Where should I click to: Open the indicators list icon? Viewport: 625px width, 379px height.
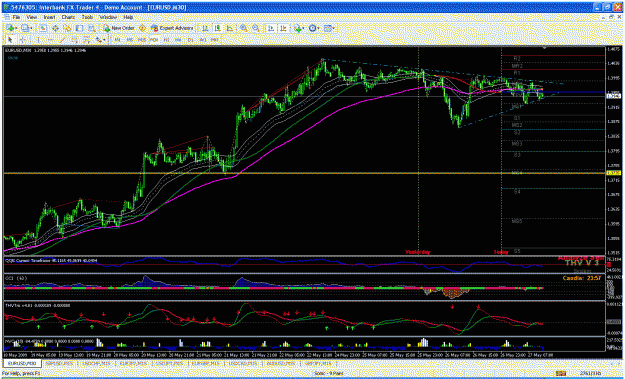pyautogui.click(x=297, y=28)
